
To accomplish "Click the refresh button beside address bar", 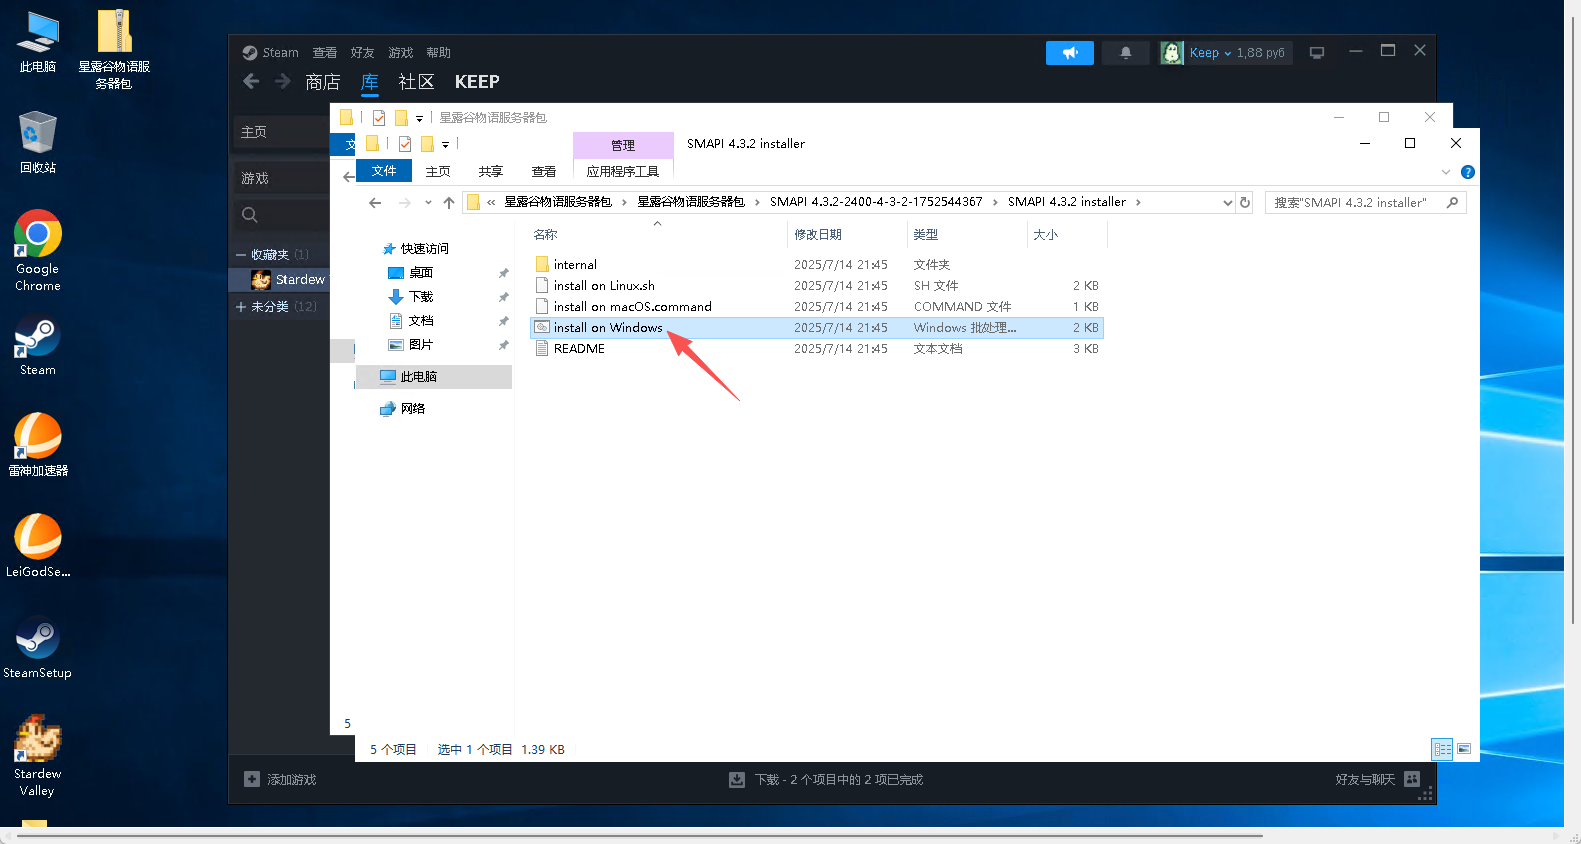I will [1245, 202].
